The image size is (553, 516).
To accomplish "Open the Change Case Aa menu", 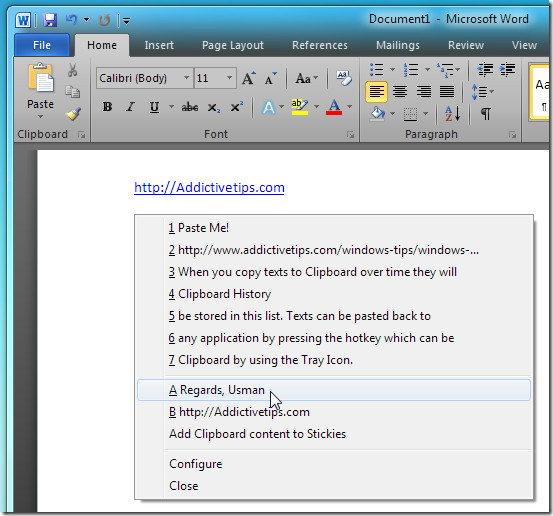I will click(306, 78).
